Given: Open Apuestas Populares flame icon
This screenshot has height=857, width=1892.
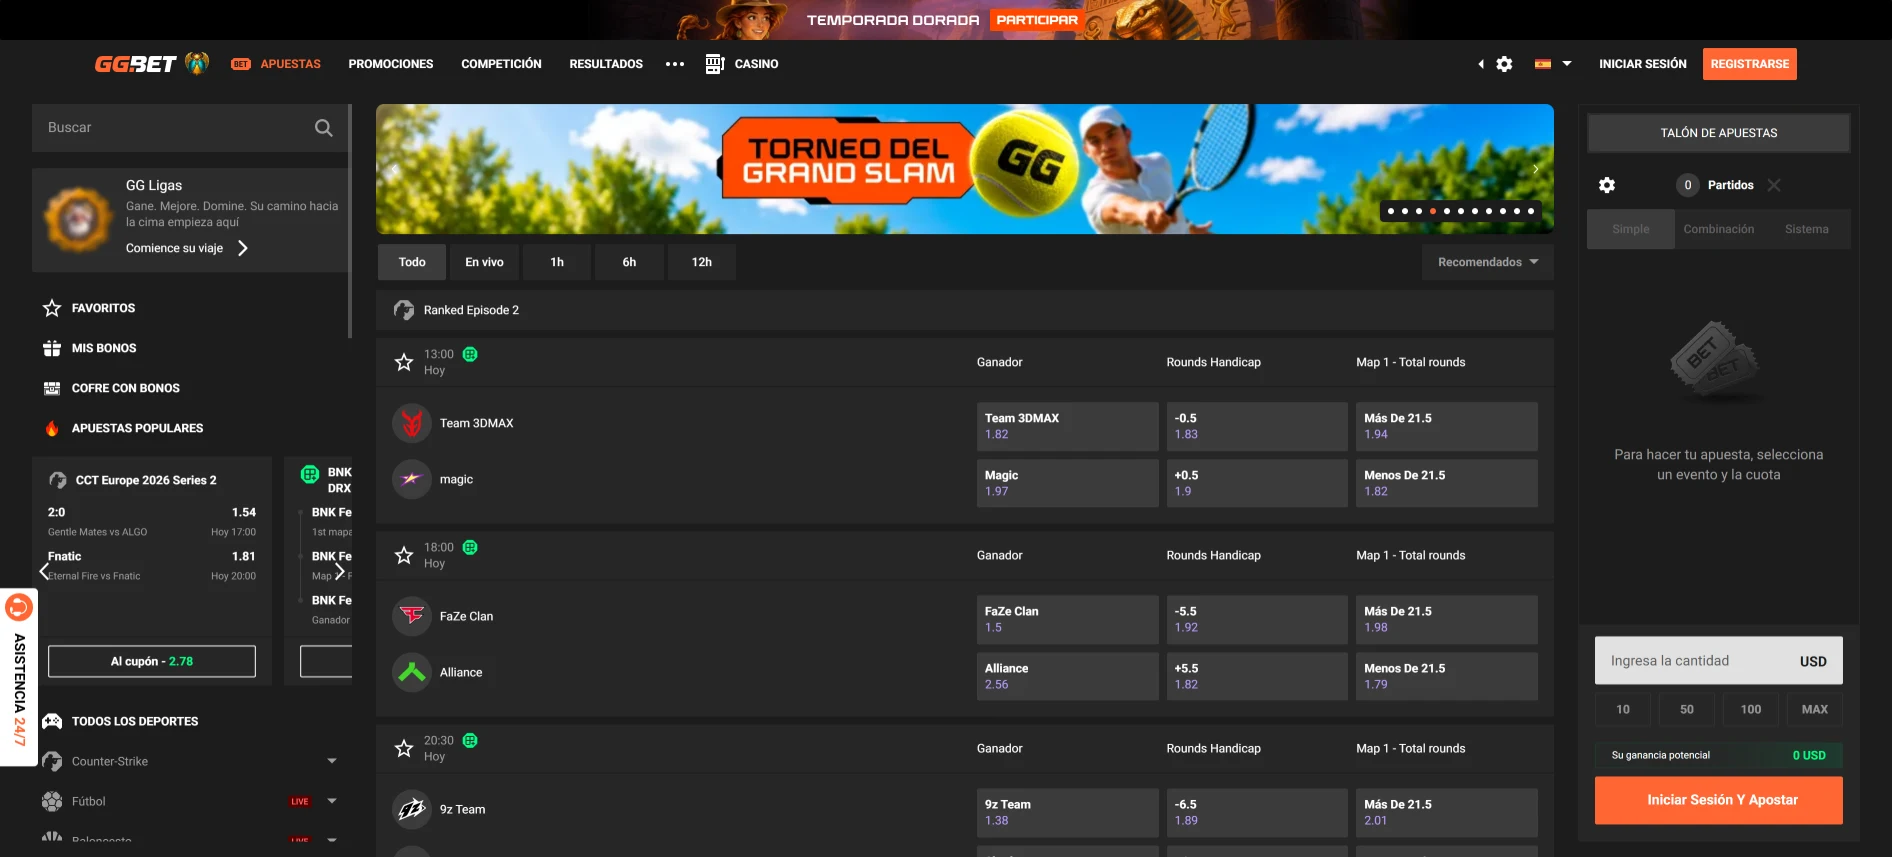Looking at the screenshot, I should (x=52, y=428).
